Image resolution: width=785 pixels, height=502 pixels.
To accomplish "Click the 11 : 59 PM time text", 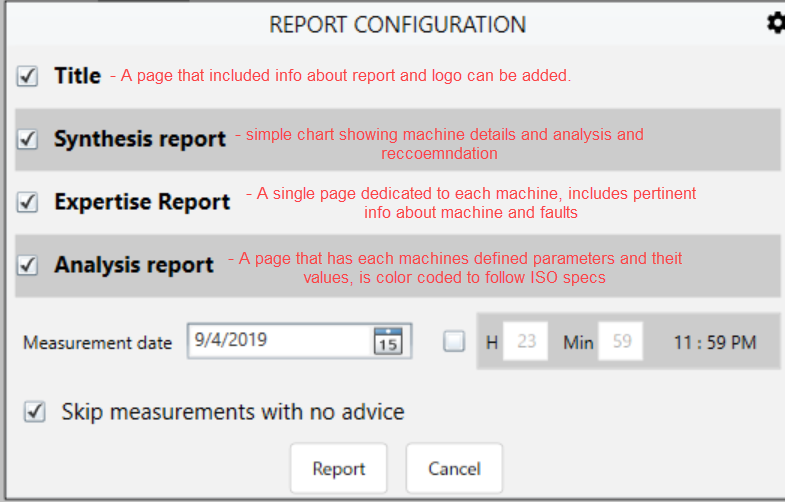I will 715,343.
